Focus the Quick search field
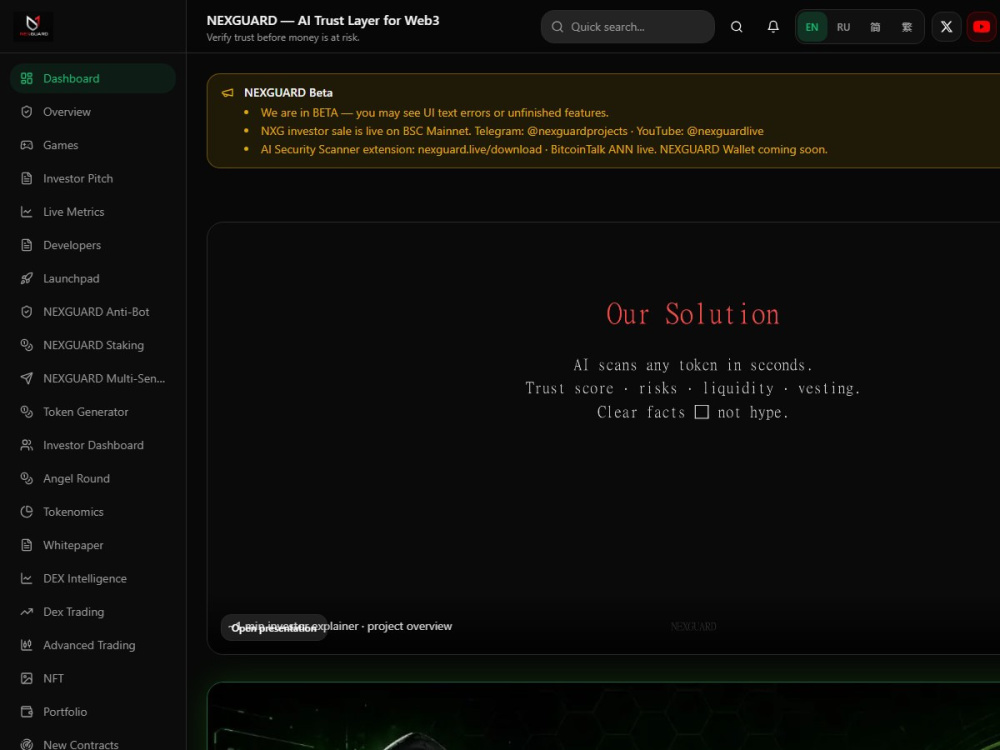 coord(628,27)
